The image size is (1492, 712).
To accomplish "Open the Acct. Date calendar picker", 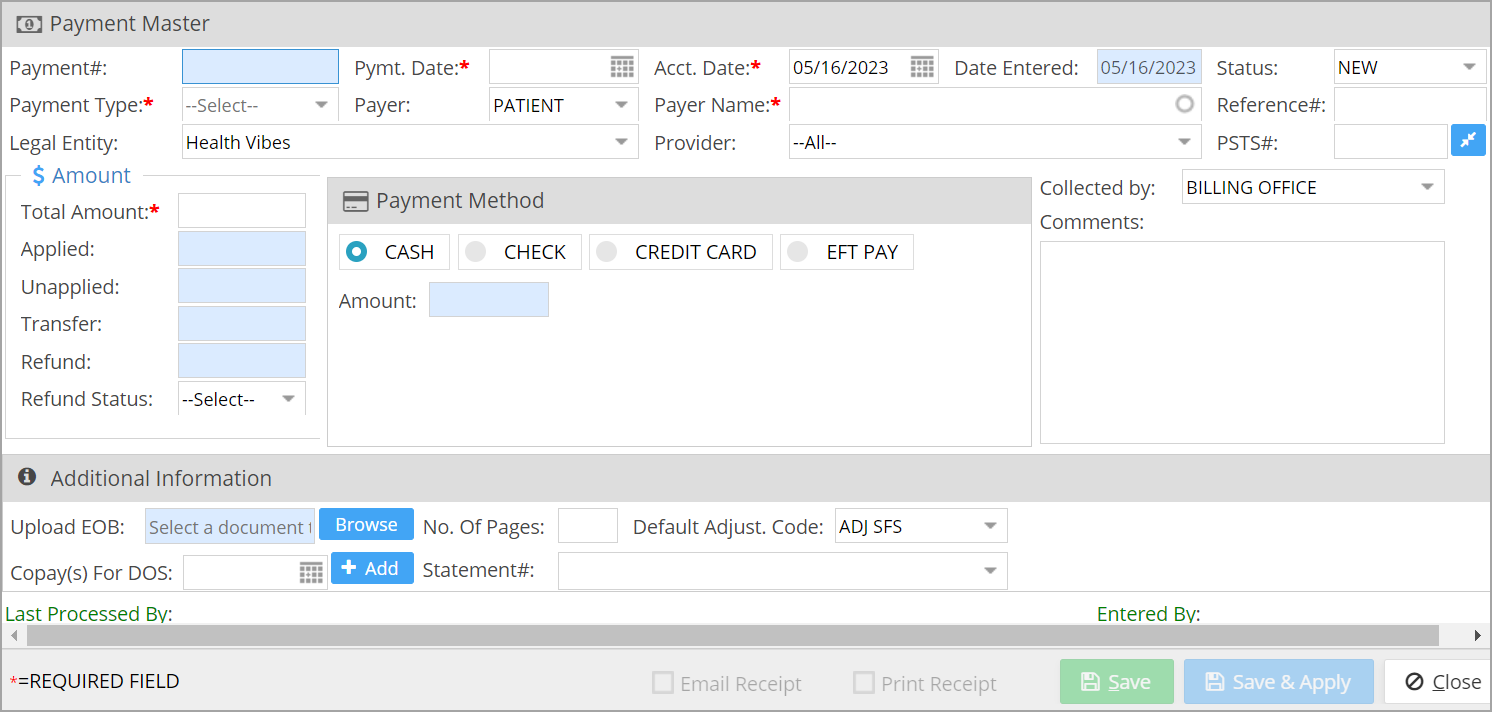I will [x=922, y=67].
